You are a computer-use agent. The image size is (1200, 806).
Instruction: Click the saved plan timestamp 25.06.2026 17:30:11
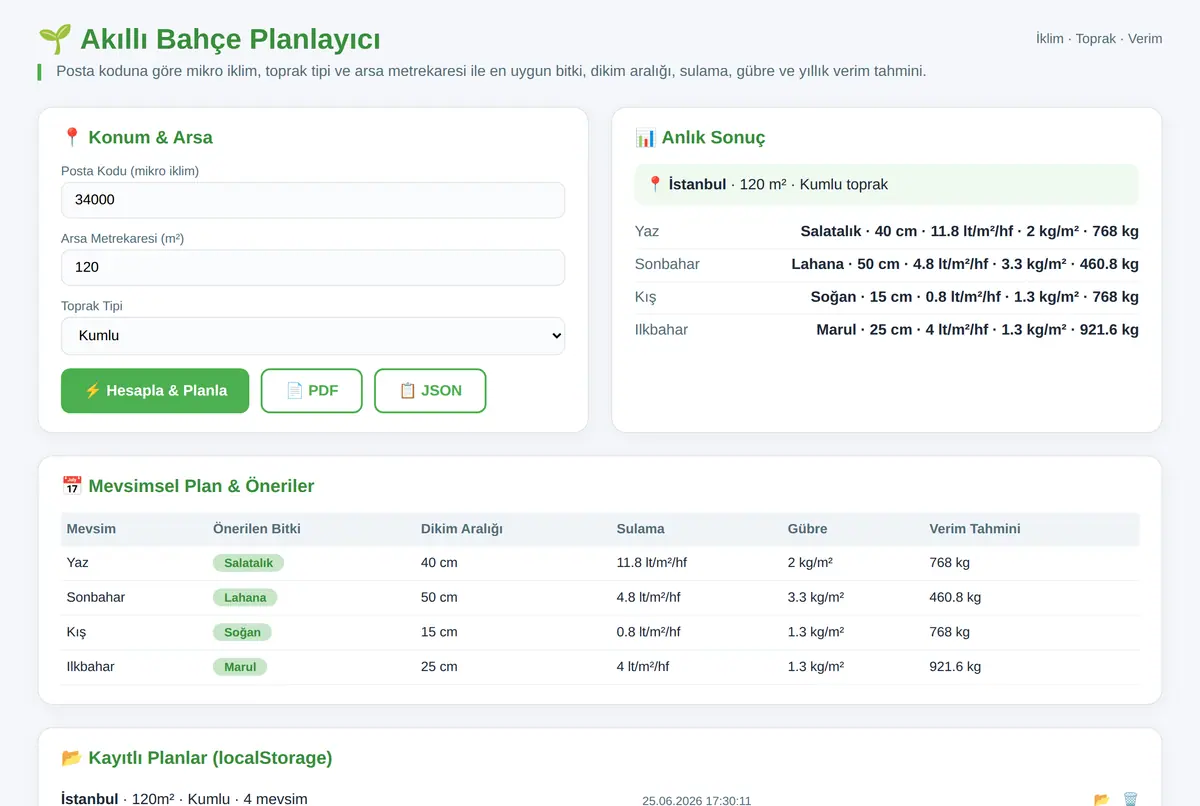pyautogui.click(x=697, y=801)
